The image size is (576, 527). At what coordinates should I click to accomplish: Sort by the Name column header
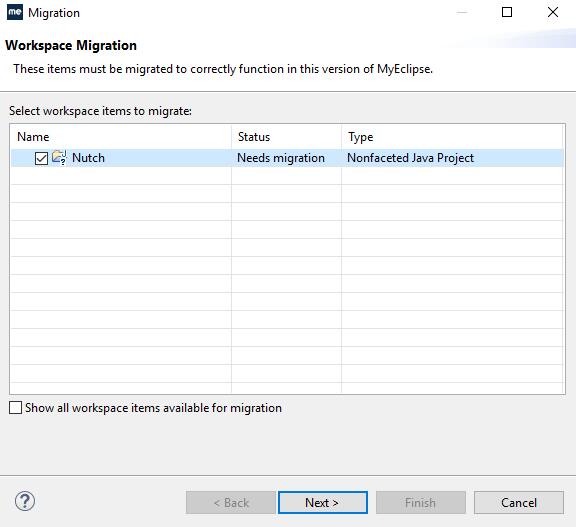click(x=121, y=137)
